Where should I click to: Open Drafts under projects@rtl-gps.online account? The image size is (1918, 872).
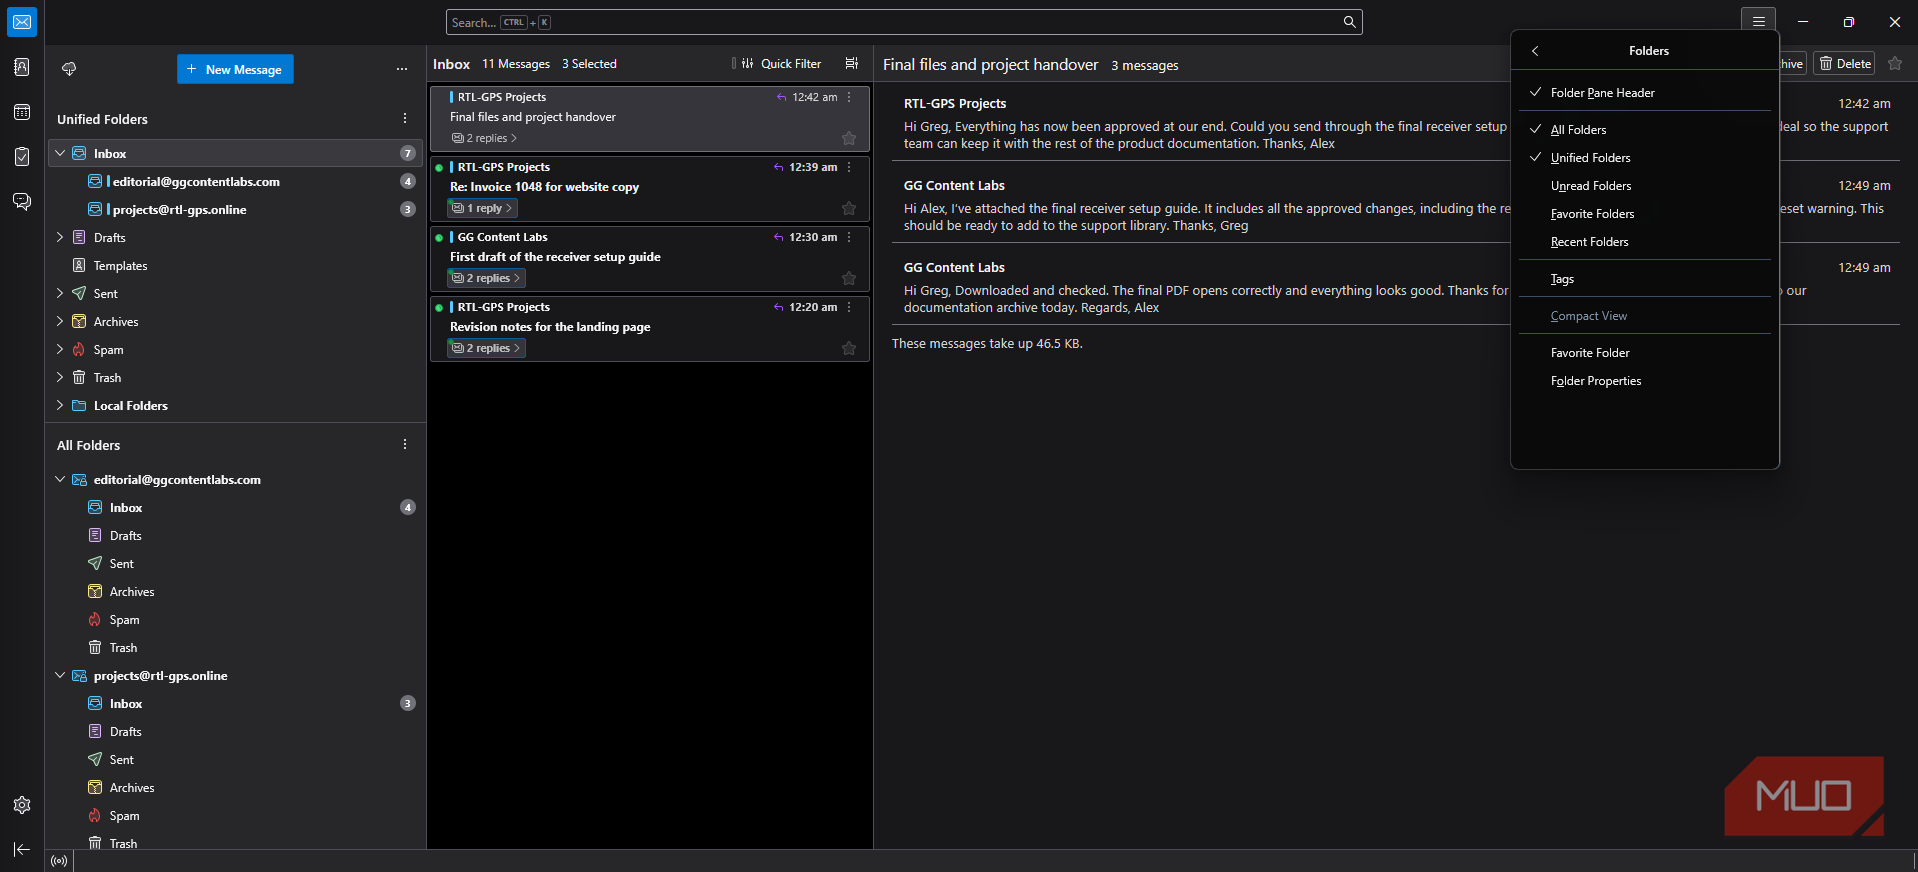pyautogui.click(x=236, y=731)
